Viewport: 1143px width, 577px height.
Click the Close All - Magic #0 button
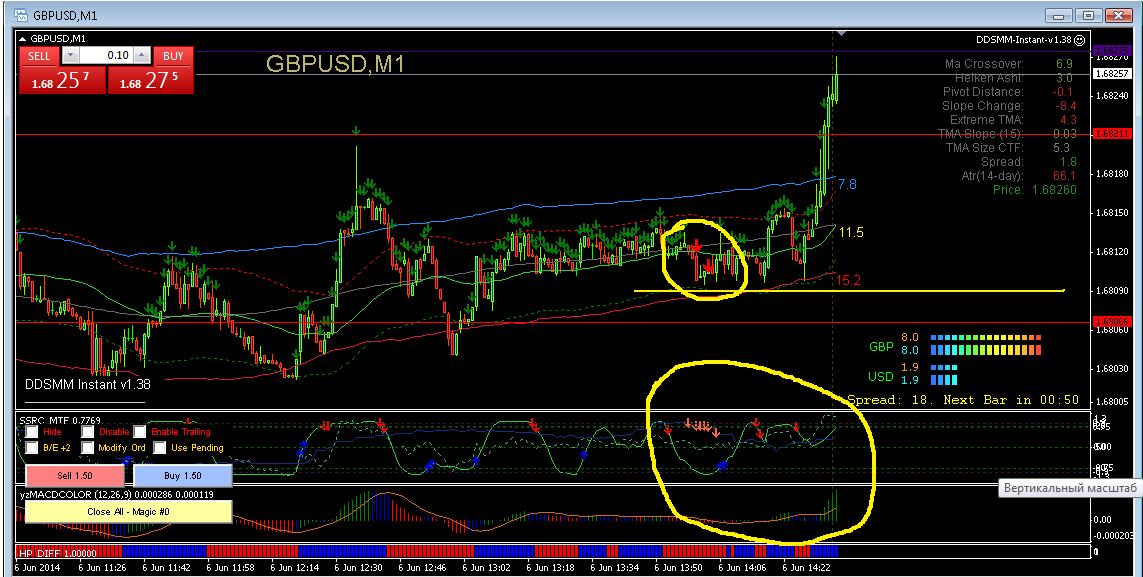(x=128, y=511)
